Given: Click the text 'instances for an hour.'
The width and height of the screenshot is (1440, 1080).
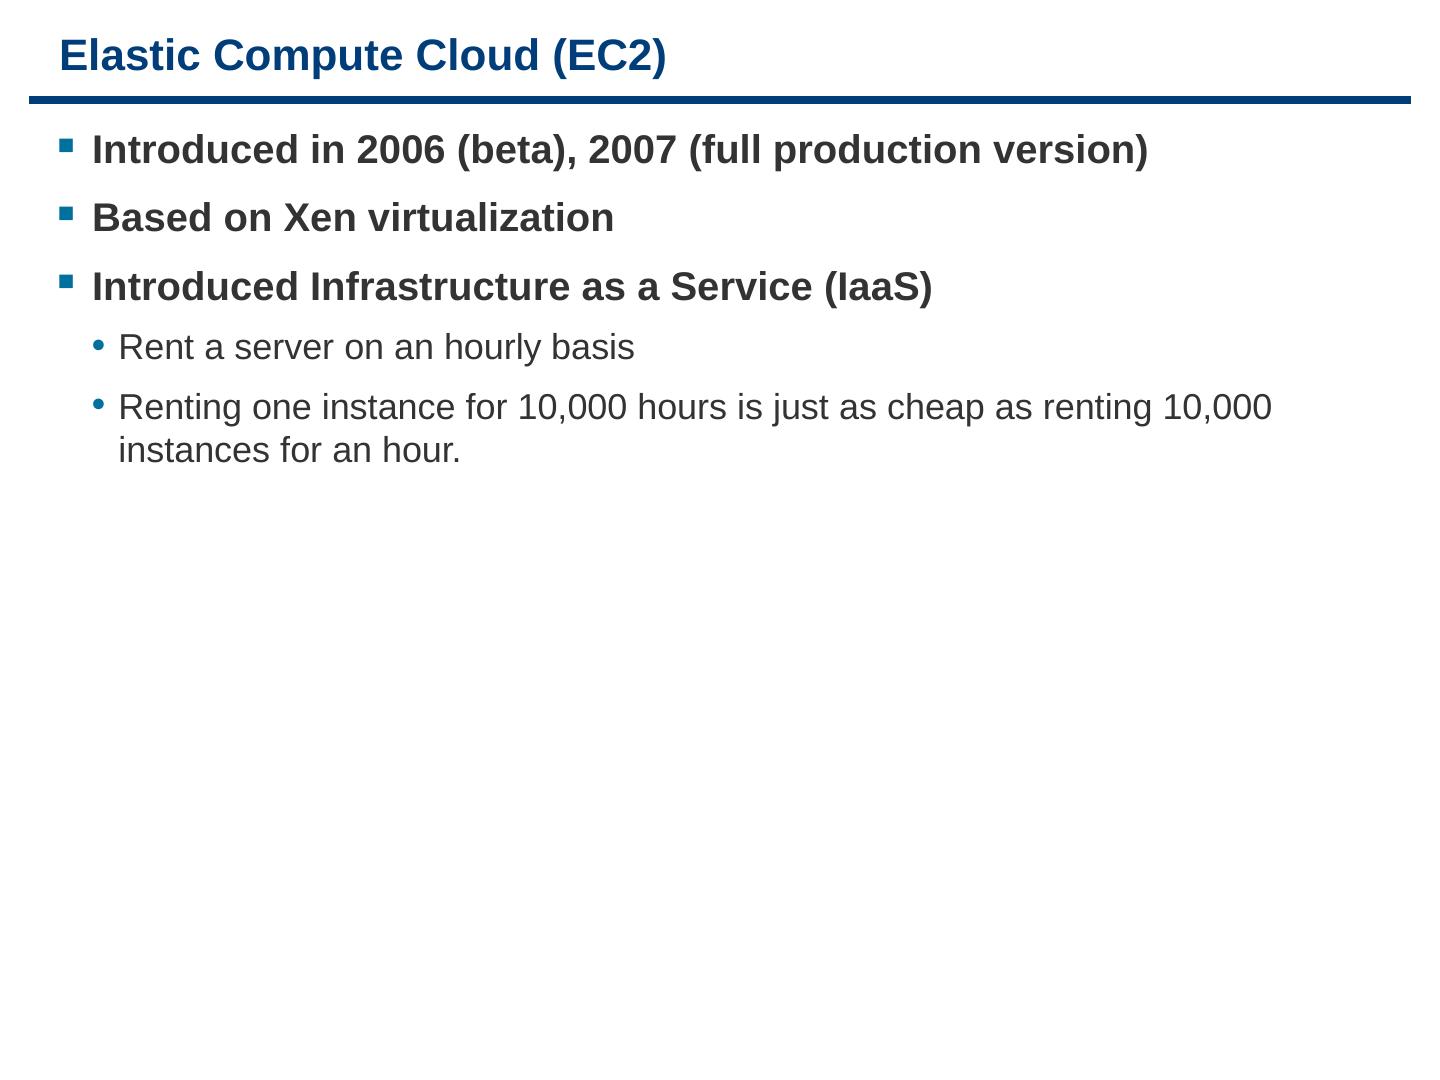Looking at the screenshot, I should click(x=289, y=451).
